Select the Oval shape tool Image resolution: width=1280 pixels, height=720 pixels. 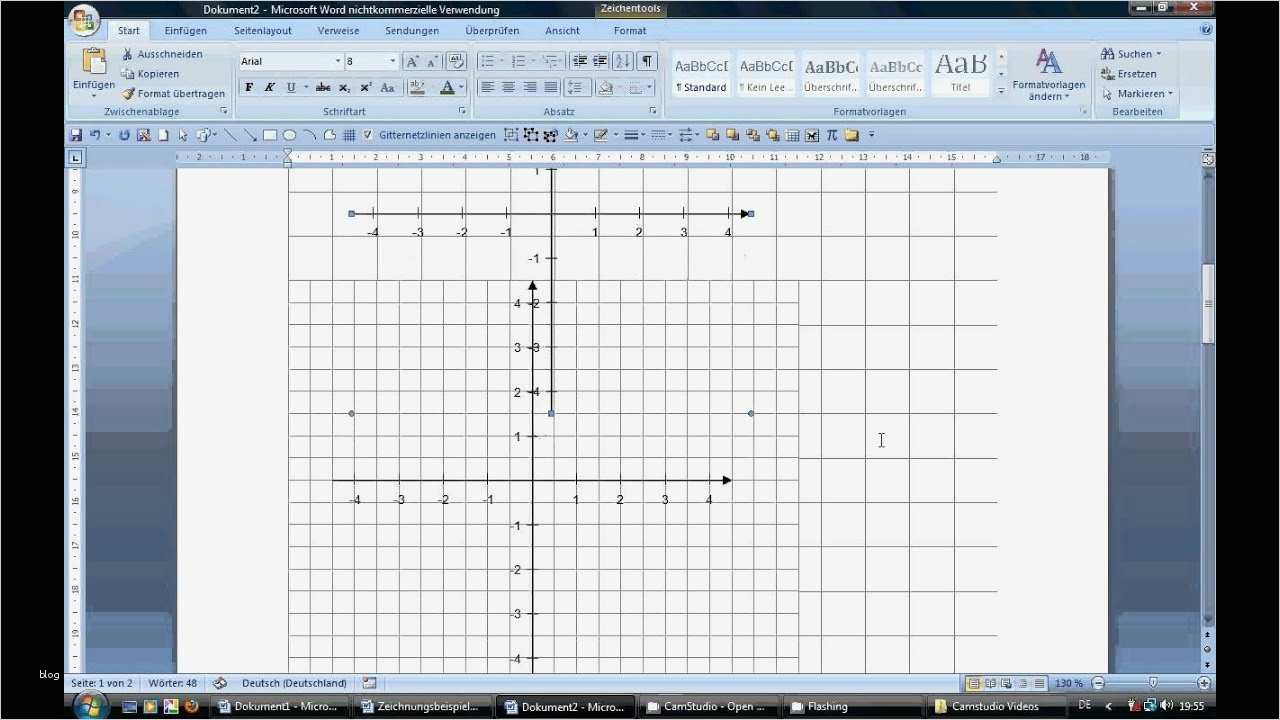289,135
